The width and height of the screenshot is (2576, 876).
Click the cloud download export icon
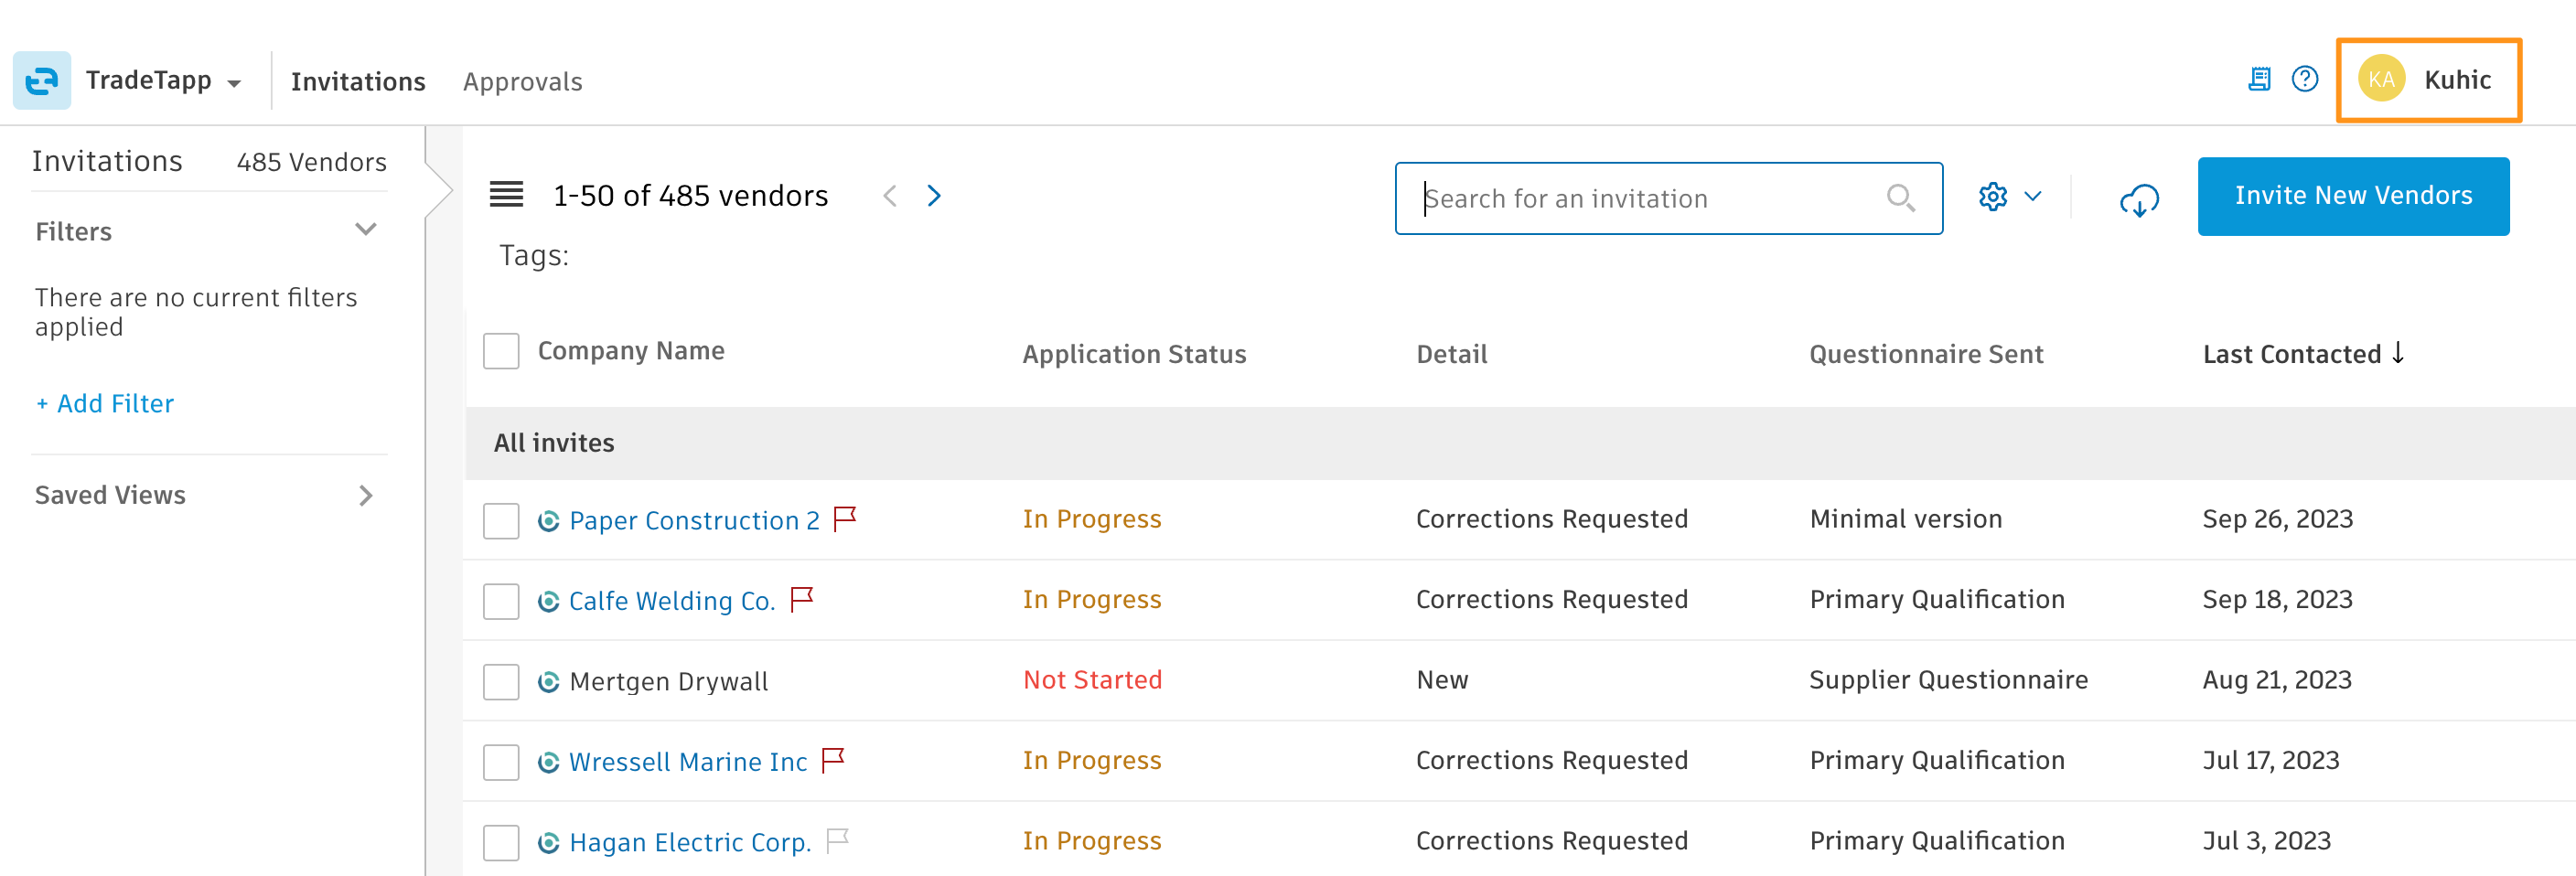pyautogui.click(x=2139, y=199)
